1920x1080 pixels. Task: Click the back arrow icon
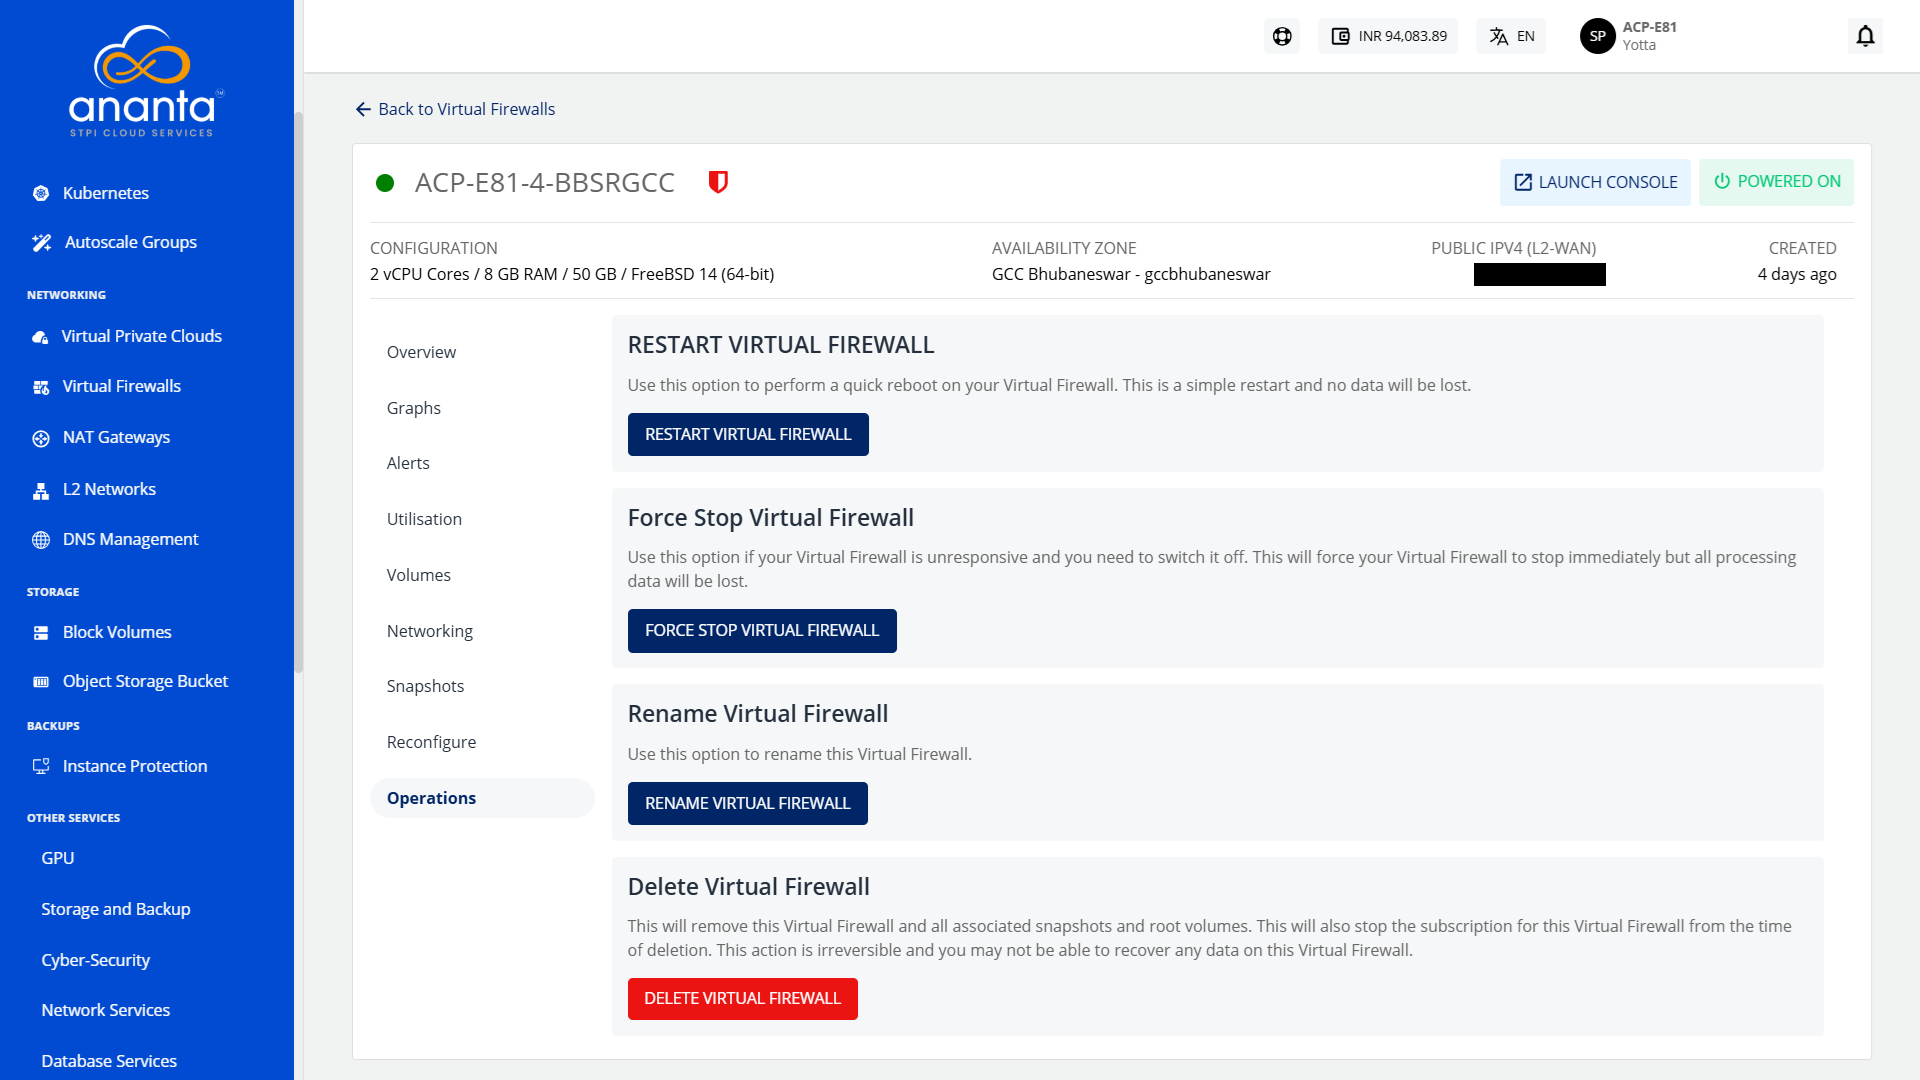[x=363, y=109]
